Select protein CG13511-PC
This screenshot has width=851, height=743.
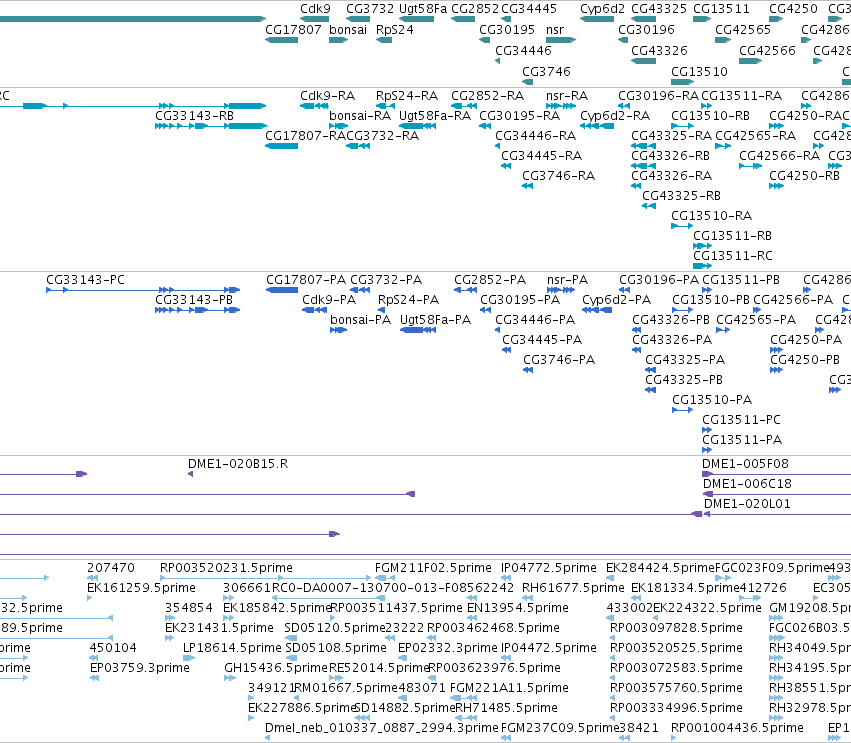(741, 420)
